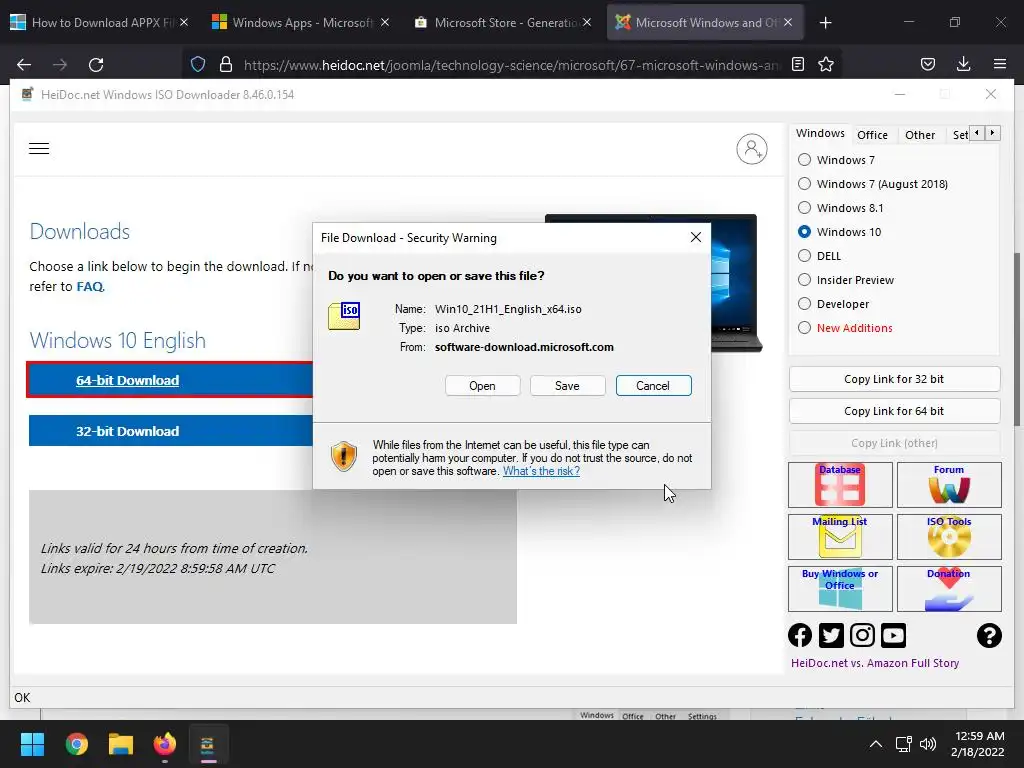Switch to Microsoft Store - Generation browser tab
The image size is (1024, 768).
(504, 23)
